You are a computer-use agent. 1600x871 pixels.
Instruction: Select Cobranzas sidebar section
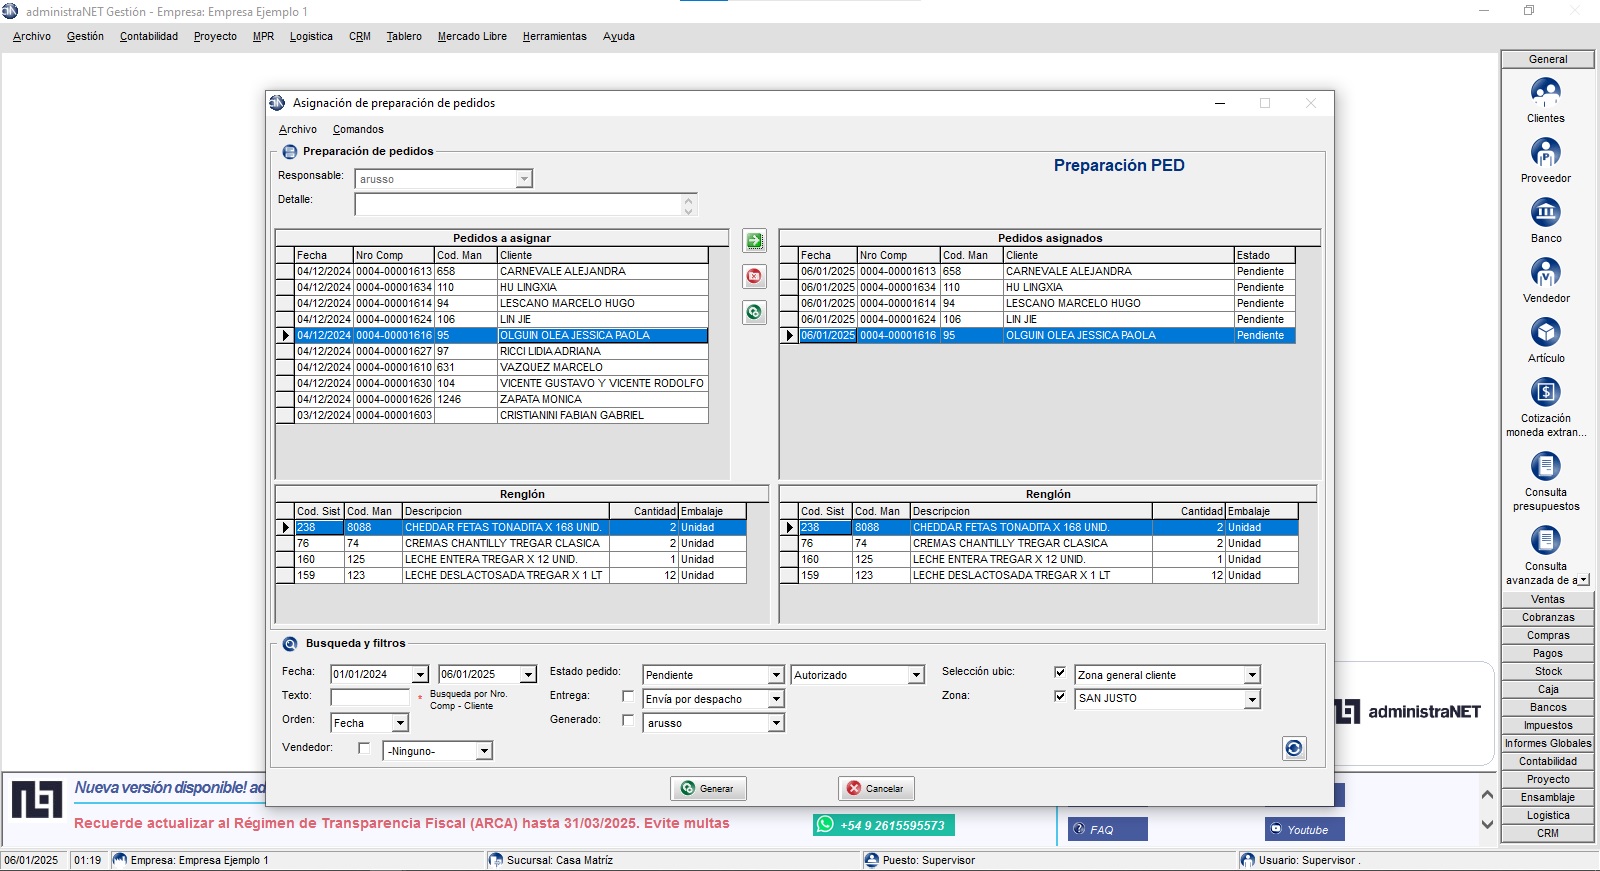click(1548, 618)
